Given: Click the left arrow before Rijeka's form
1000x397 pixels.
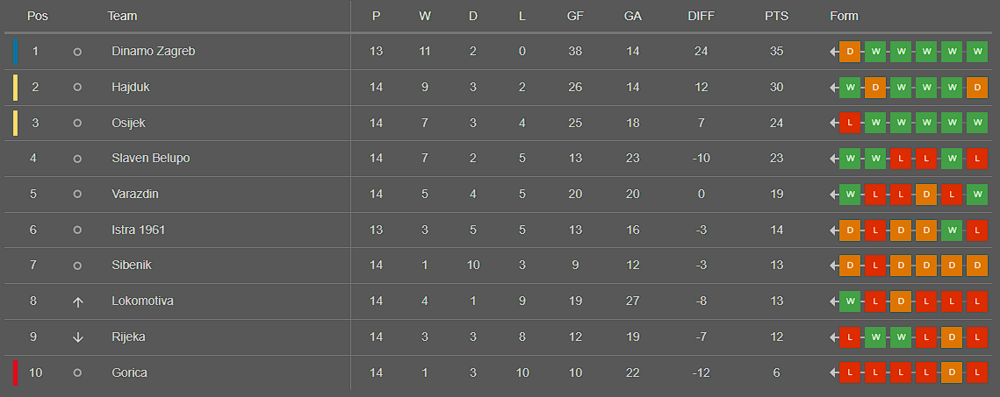Looking at the screenshot, I should point(834,338).
